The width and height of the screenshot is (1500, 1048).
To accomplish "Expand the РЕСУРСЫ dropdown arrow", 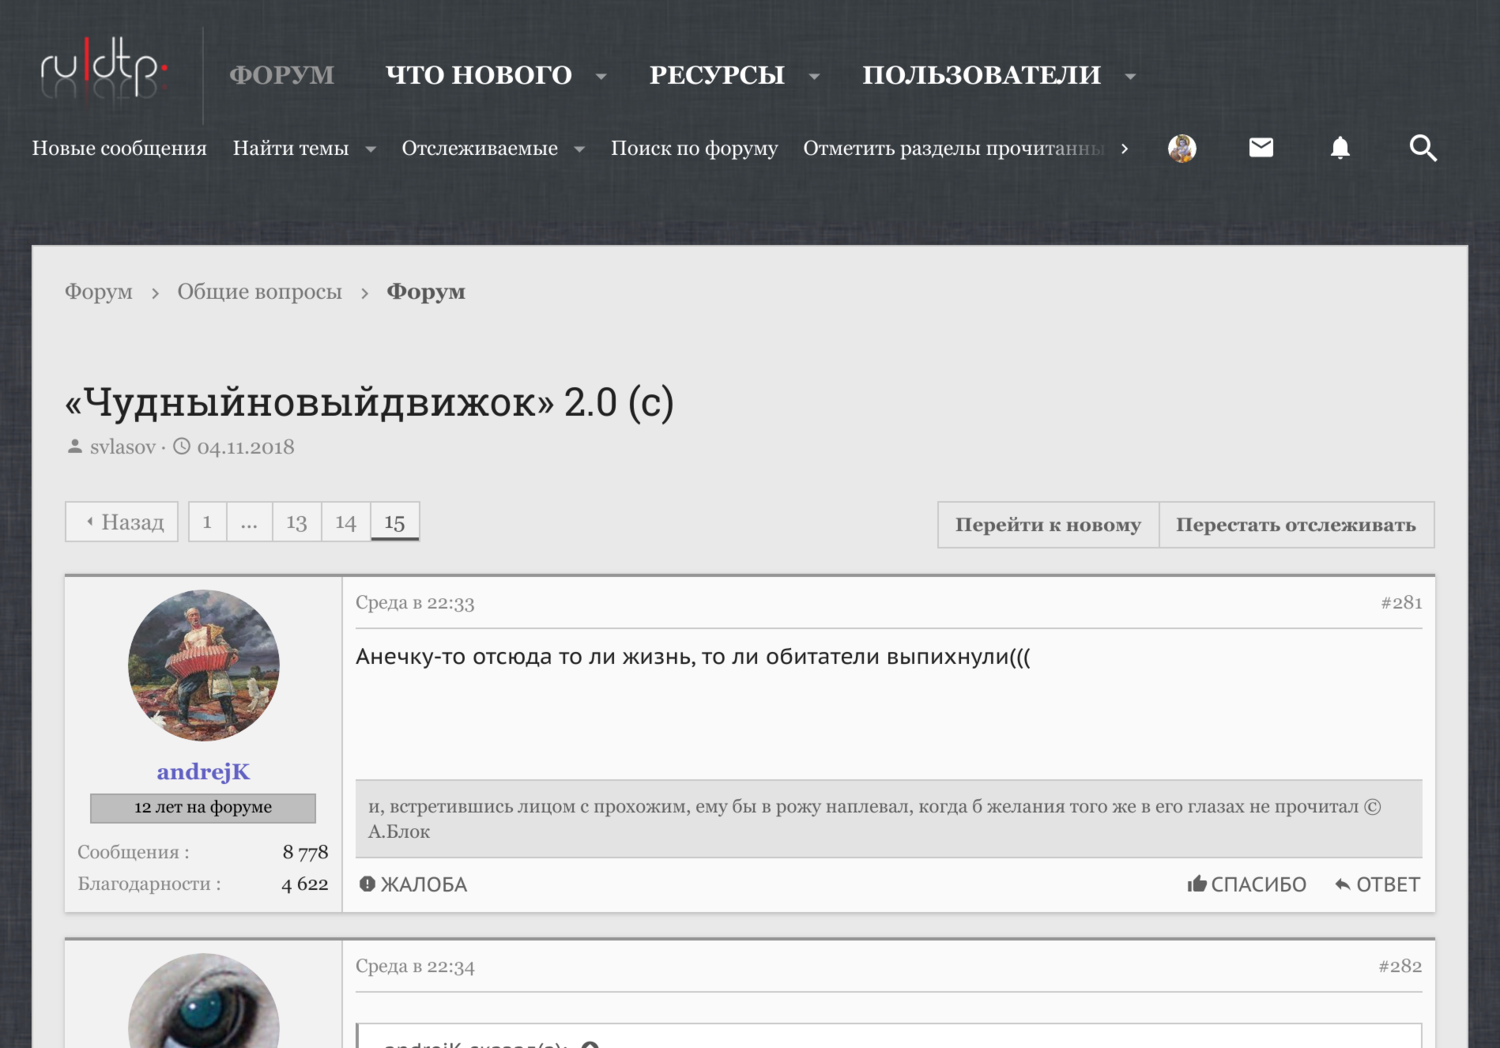I will [814, 76].
